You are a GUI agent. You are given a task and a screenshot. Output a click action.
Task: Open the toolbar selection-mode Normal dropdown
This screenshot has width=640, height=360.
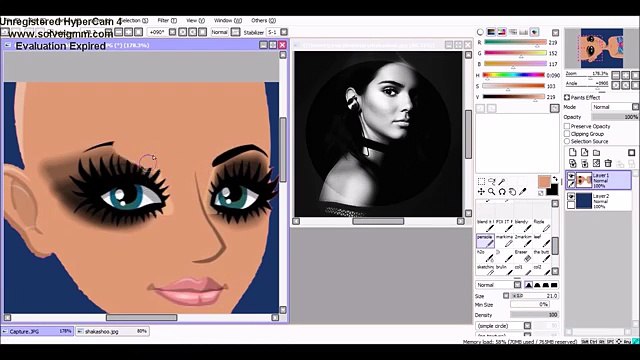[219, 32]
